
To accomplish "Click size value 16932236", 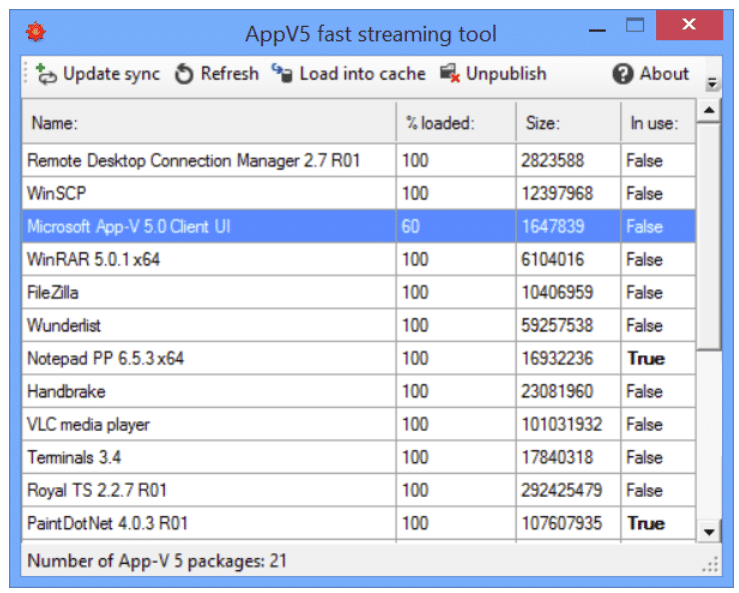I will [557, 359].
